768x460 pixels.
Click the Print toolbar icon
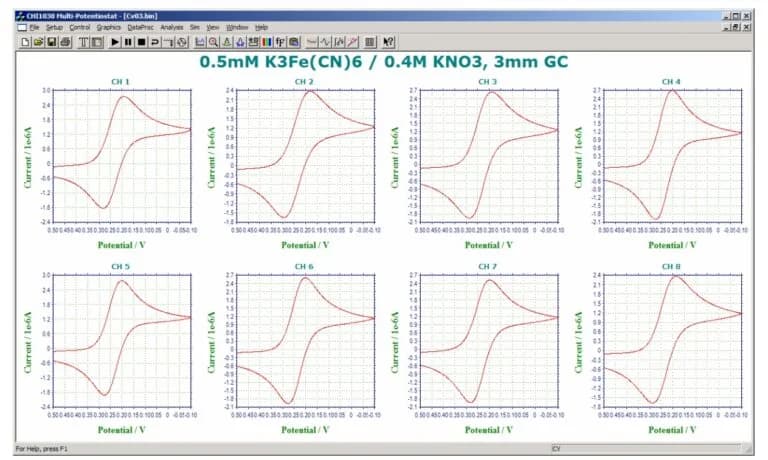pos(64,41)
